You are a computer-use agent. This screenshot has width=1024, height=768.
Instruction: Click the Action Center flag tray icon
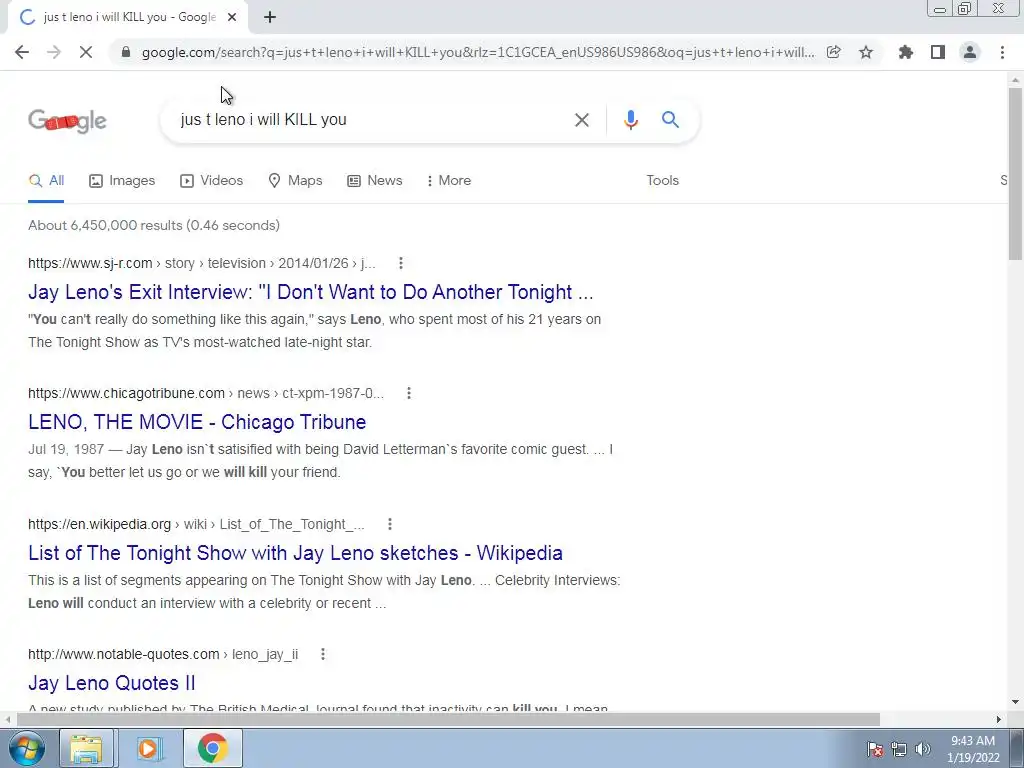pos(875,749)
